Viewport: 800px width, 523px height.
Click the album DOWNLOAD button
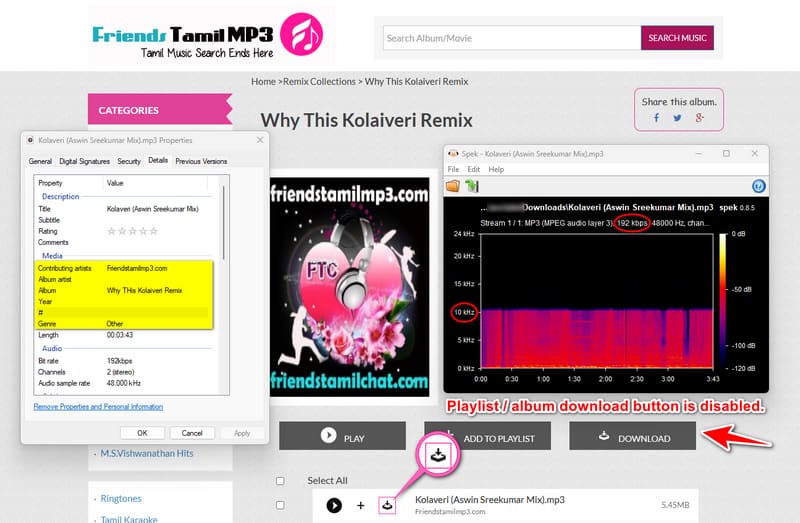coord(633,436)
